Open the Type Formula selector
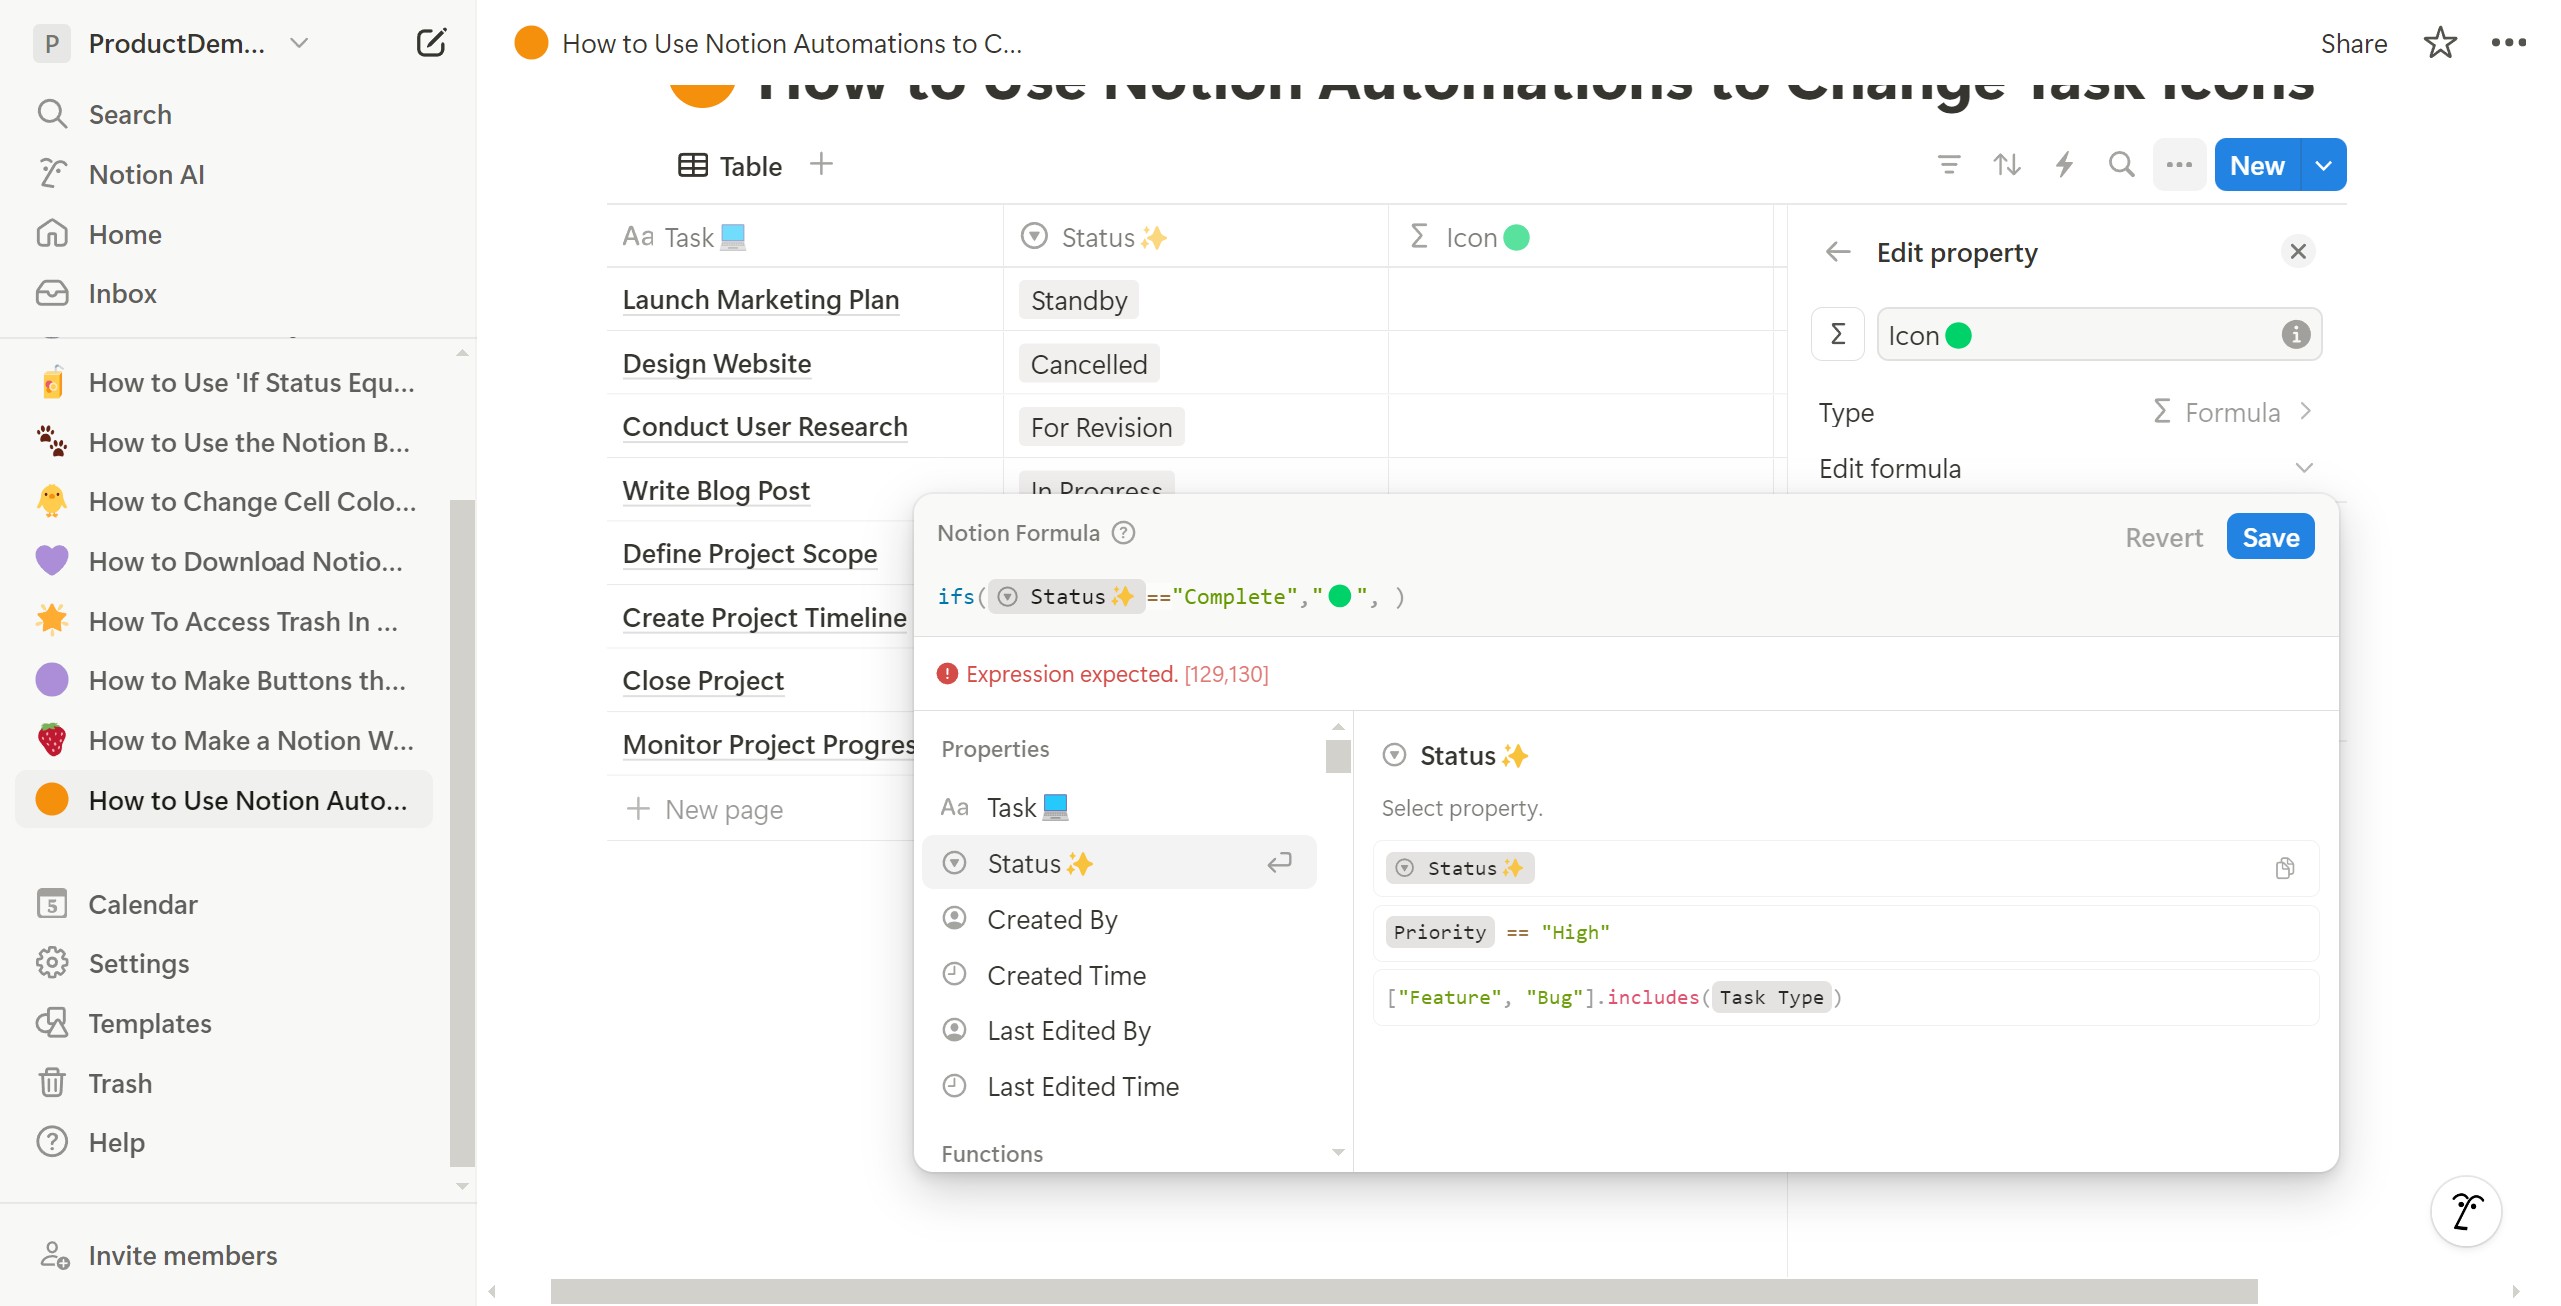This screenshot has width=2561, height=1306. coord(2231,412)
